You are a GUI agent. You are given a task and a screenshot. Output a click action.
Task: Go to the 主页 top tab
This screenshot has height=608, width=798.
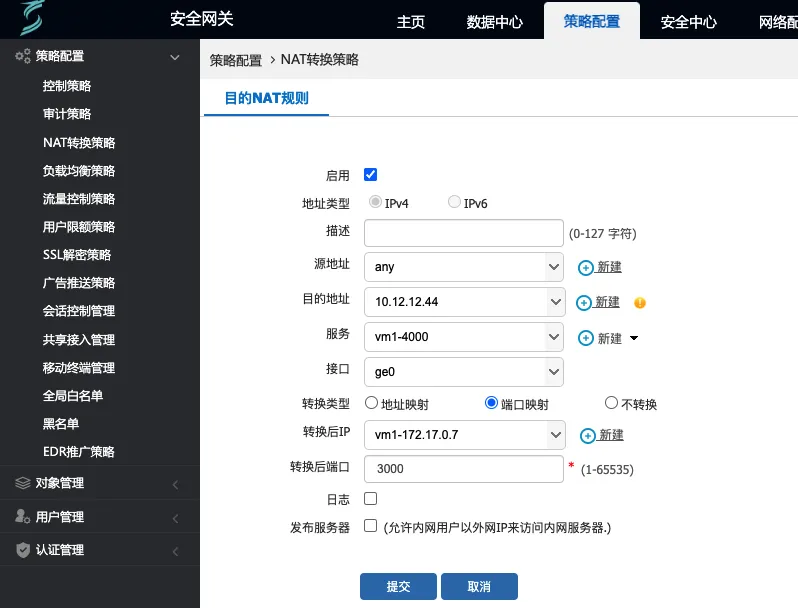tap(411, 22)
